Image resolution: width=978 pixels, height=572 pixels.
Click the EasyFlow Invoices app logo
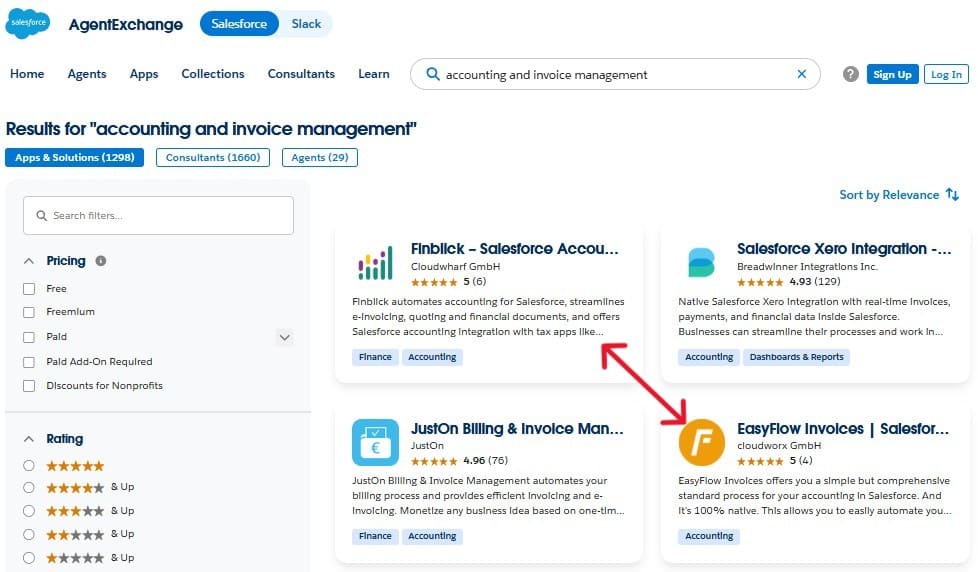701,442
